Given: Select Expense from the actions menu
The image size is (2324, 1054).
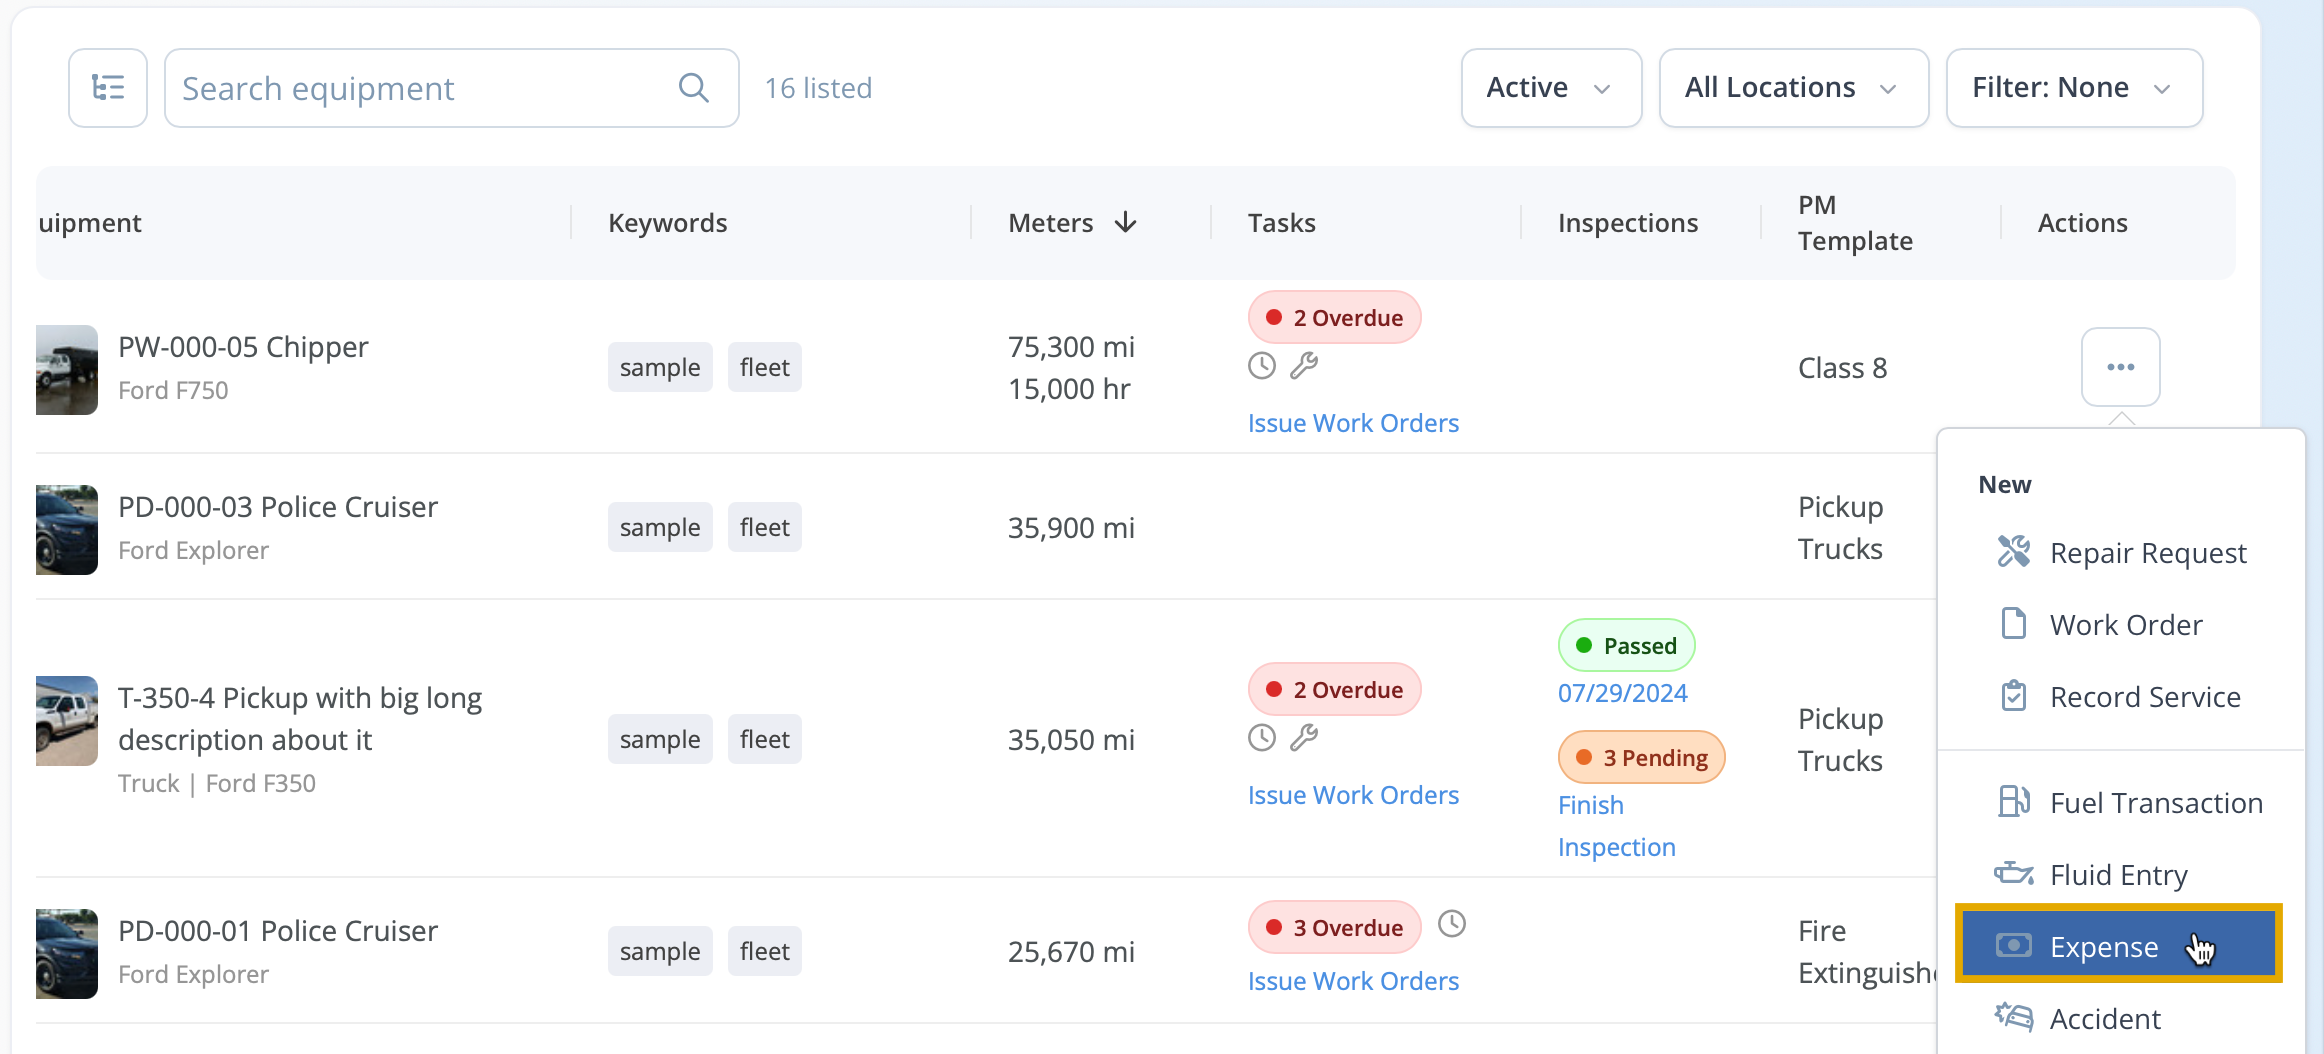Looking at the screenshot, I should click(x=2118, y=946).
